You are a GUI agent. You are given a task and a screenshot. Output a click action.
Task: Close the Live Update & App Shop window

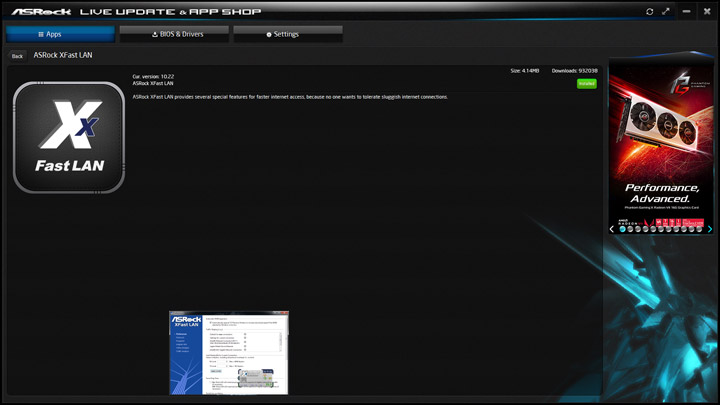[707, 11]
